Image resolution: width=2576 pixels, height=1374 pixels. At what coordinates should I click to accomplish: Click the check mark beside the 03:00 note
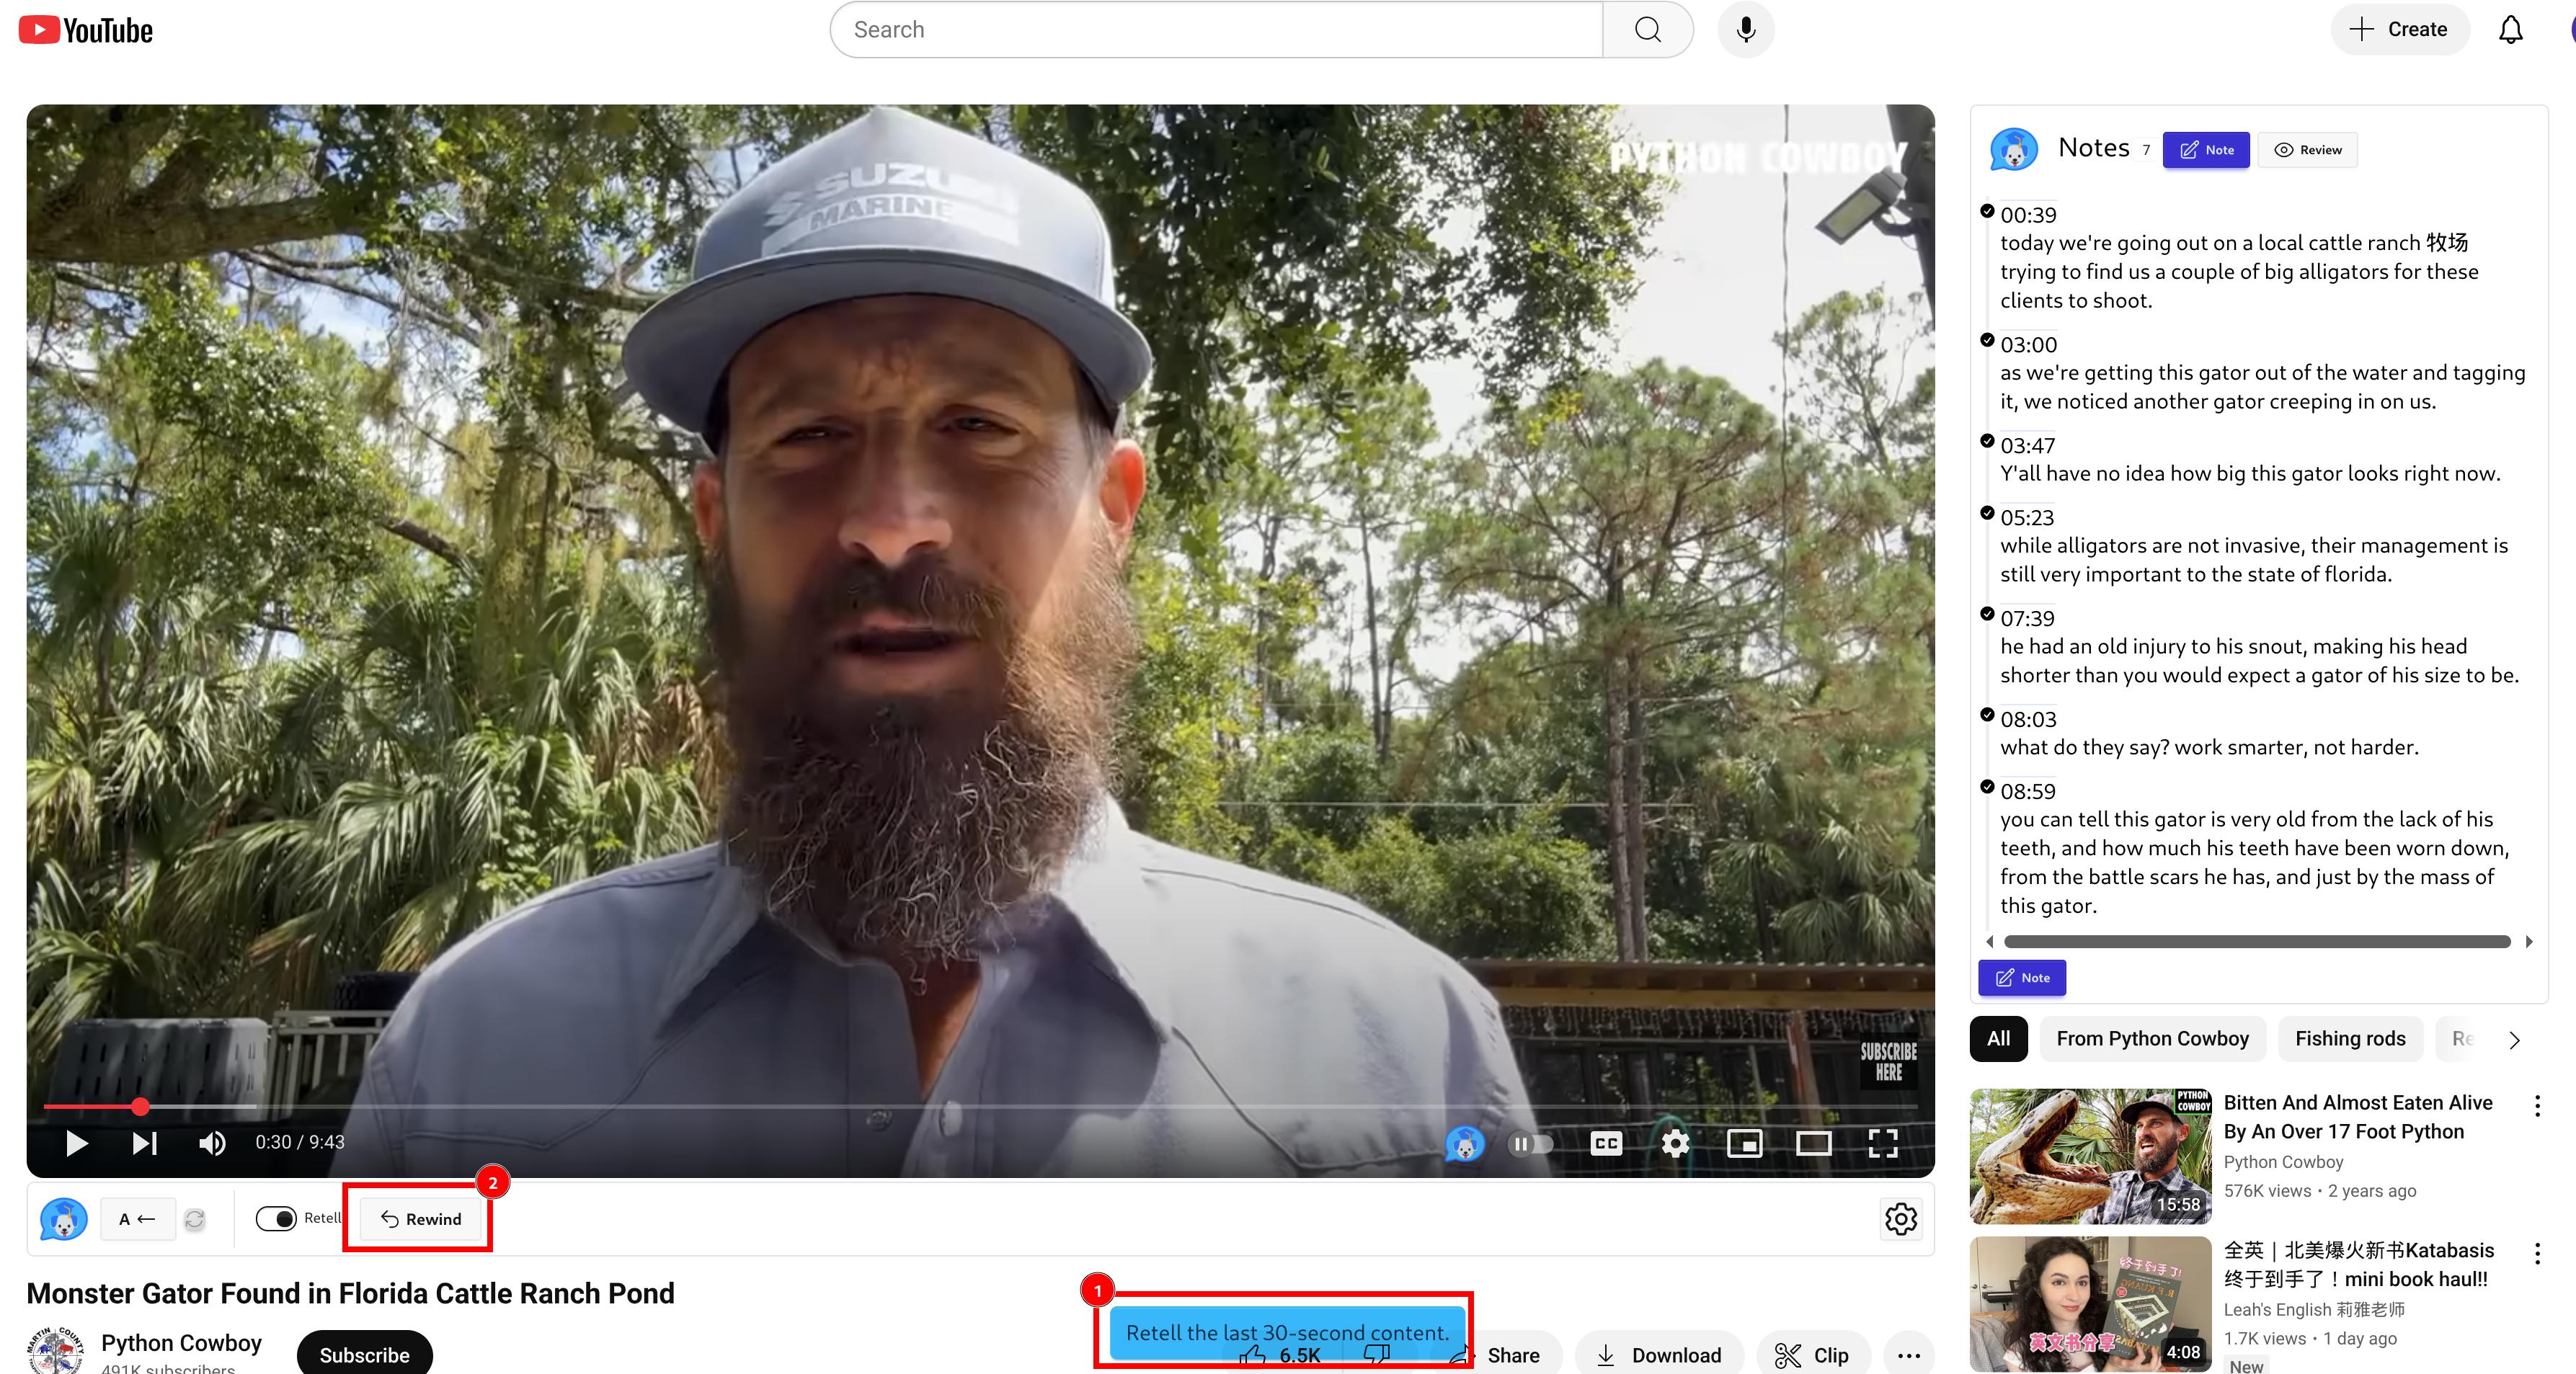[x=1987, y=340]
